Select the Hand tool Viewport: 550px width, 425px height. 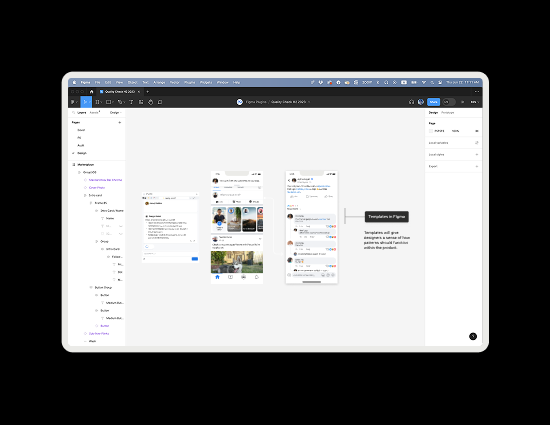150,102
